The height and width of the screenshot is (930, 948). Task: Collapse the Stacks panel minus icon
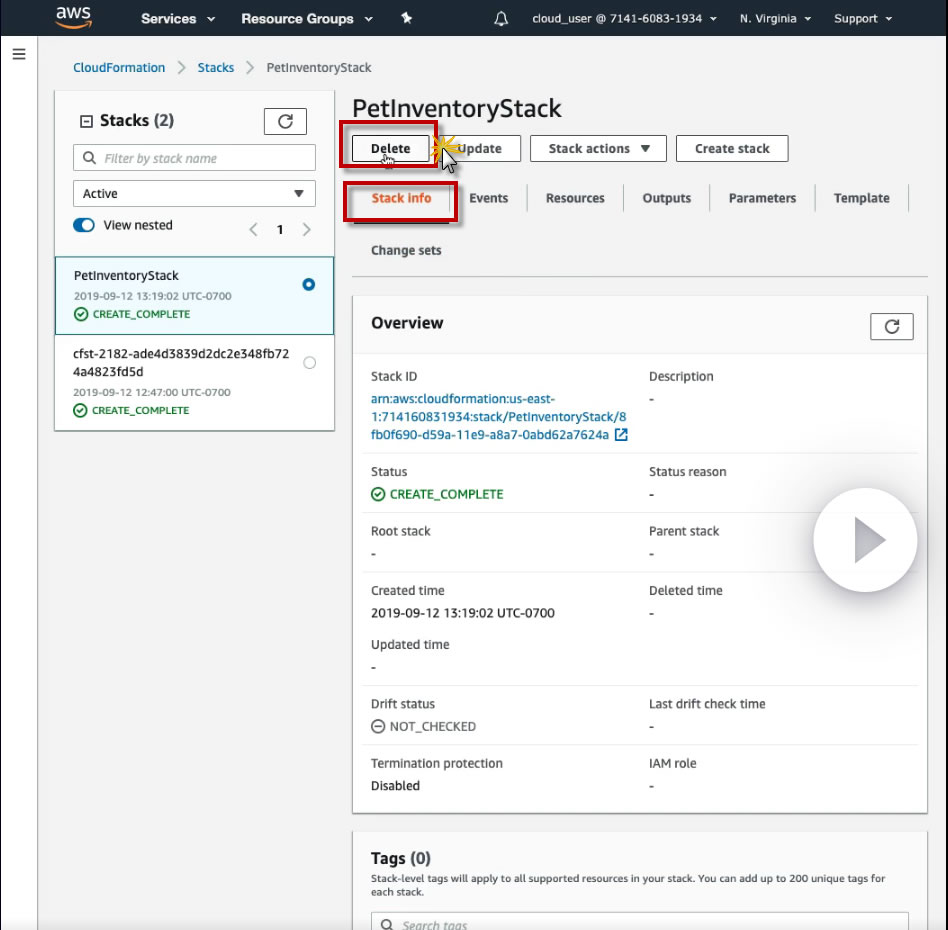coord(86,122)
